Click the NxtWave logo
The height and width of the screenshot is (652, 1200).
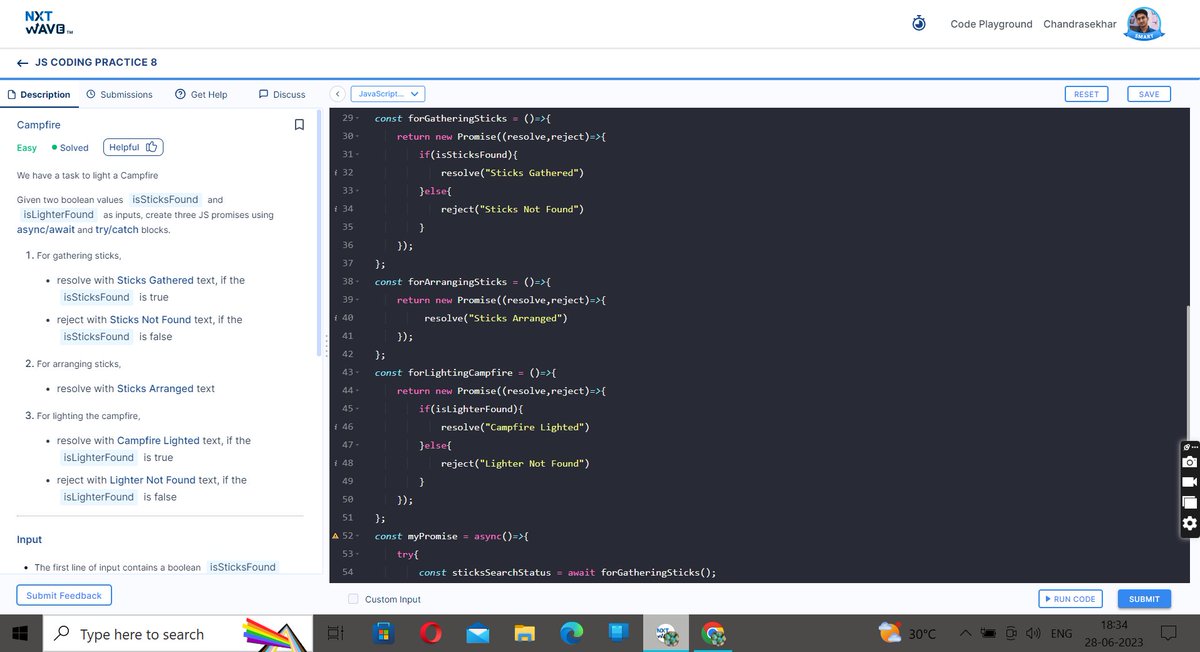(50, 22)
